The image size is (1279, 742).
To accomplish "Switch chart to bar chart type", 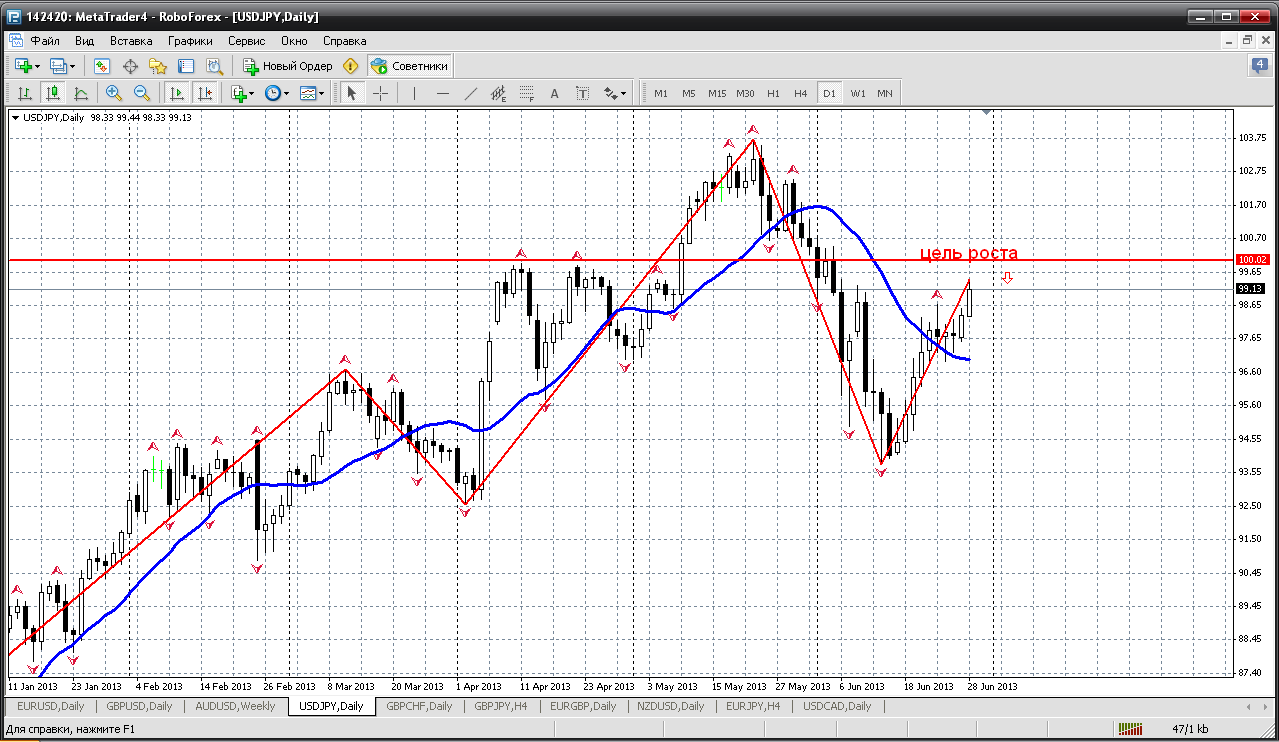I will tap(24, 93).
